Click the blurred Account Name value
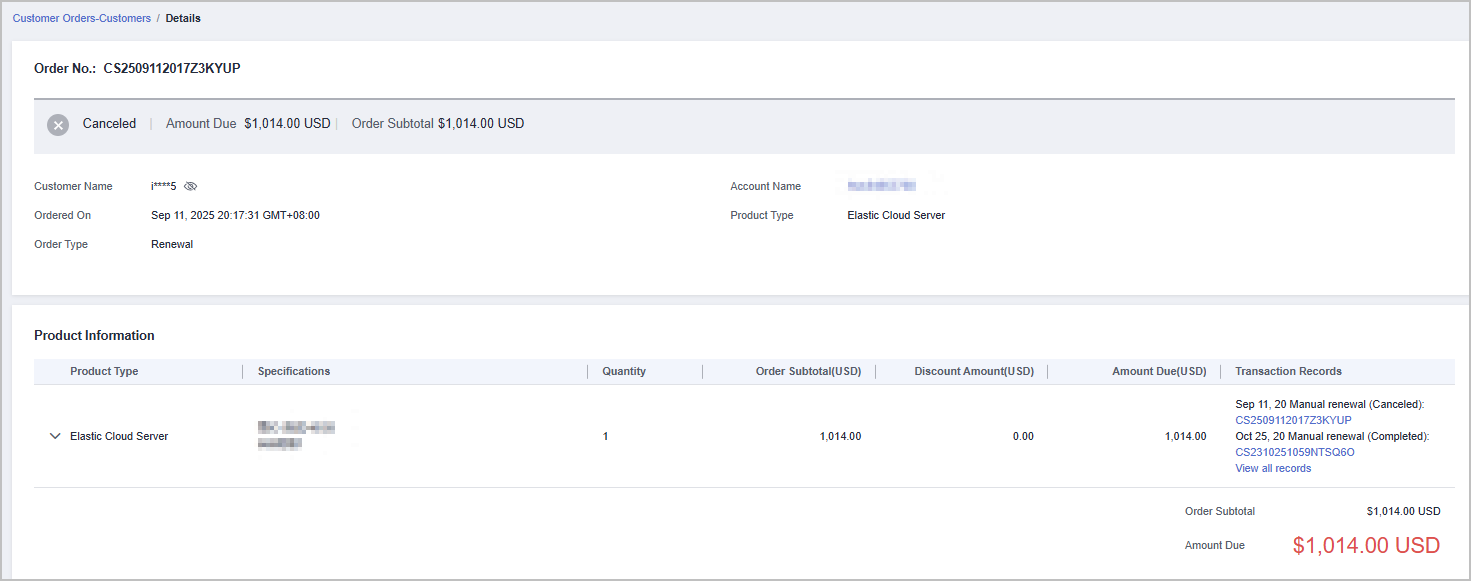 tap(881, 186)
